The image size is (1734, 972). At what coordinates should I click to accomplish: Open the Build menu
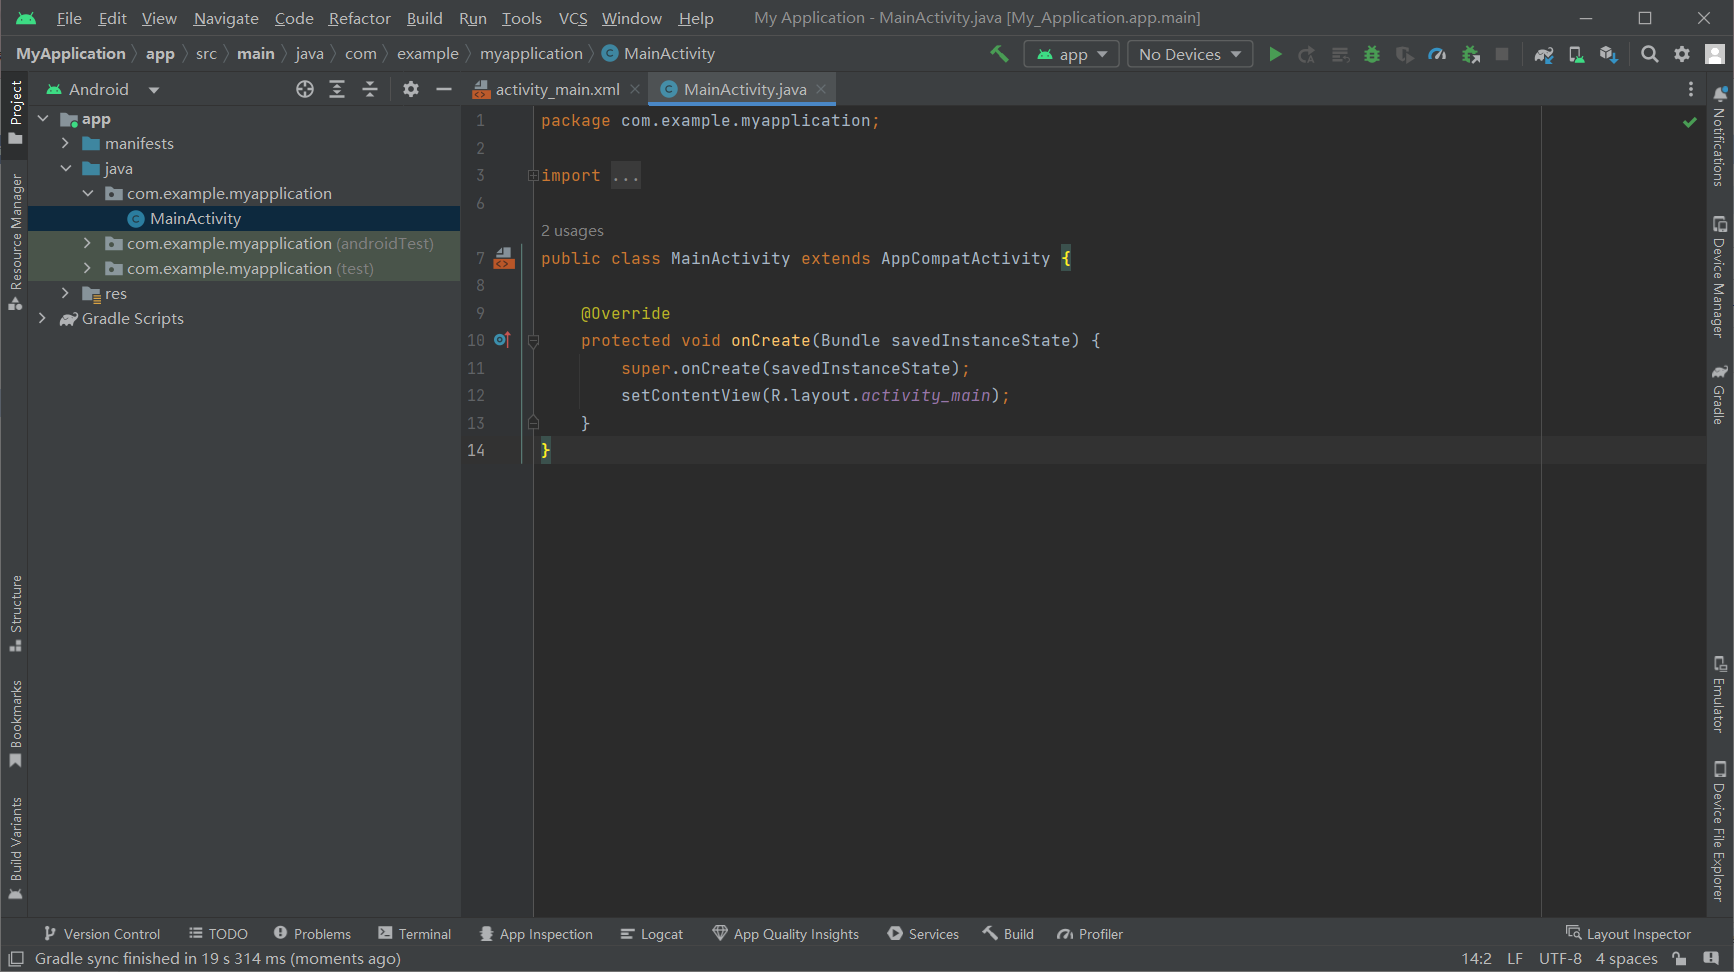(x=424, y=18)
